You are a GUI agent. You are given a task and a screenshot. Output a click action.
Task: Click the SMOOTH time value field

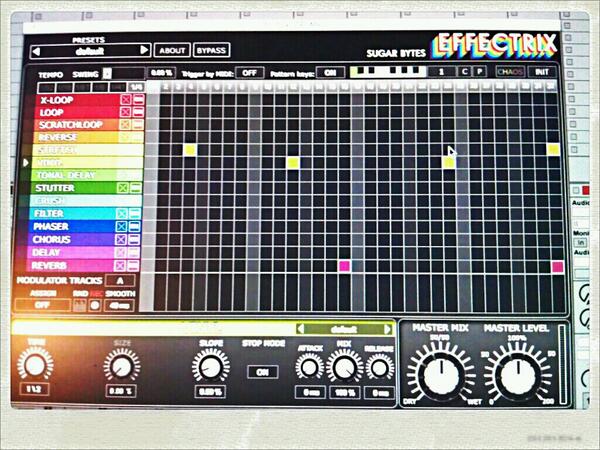coord(119,305)
